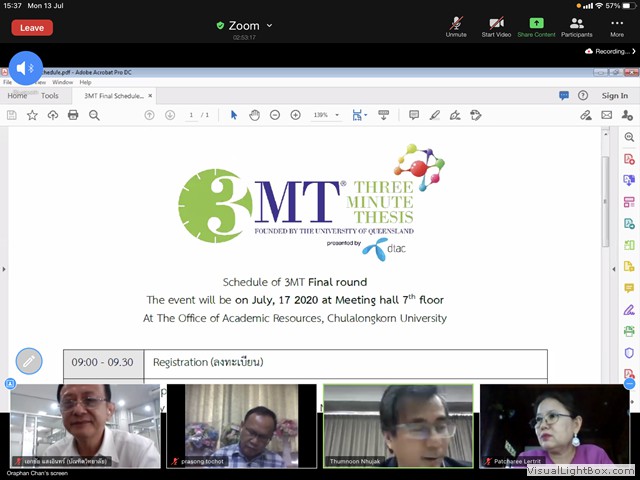This screenshot has height=480, width=640.
Task: Click the share with others person icon
Action: tap(627, 115)
